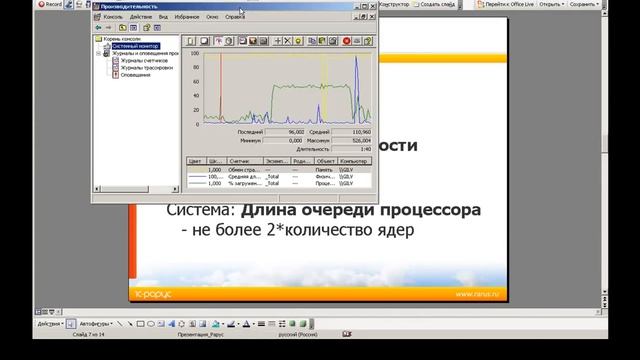
Task: Switch to histogram view icon
Action: (253, 41)
